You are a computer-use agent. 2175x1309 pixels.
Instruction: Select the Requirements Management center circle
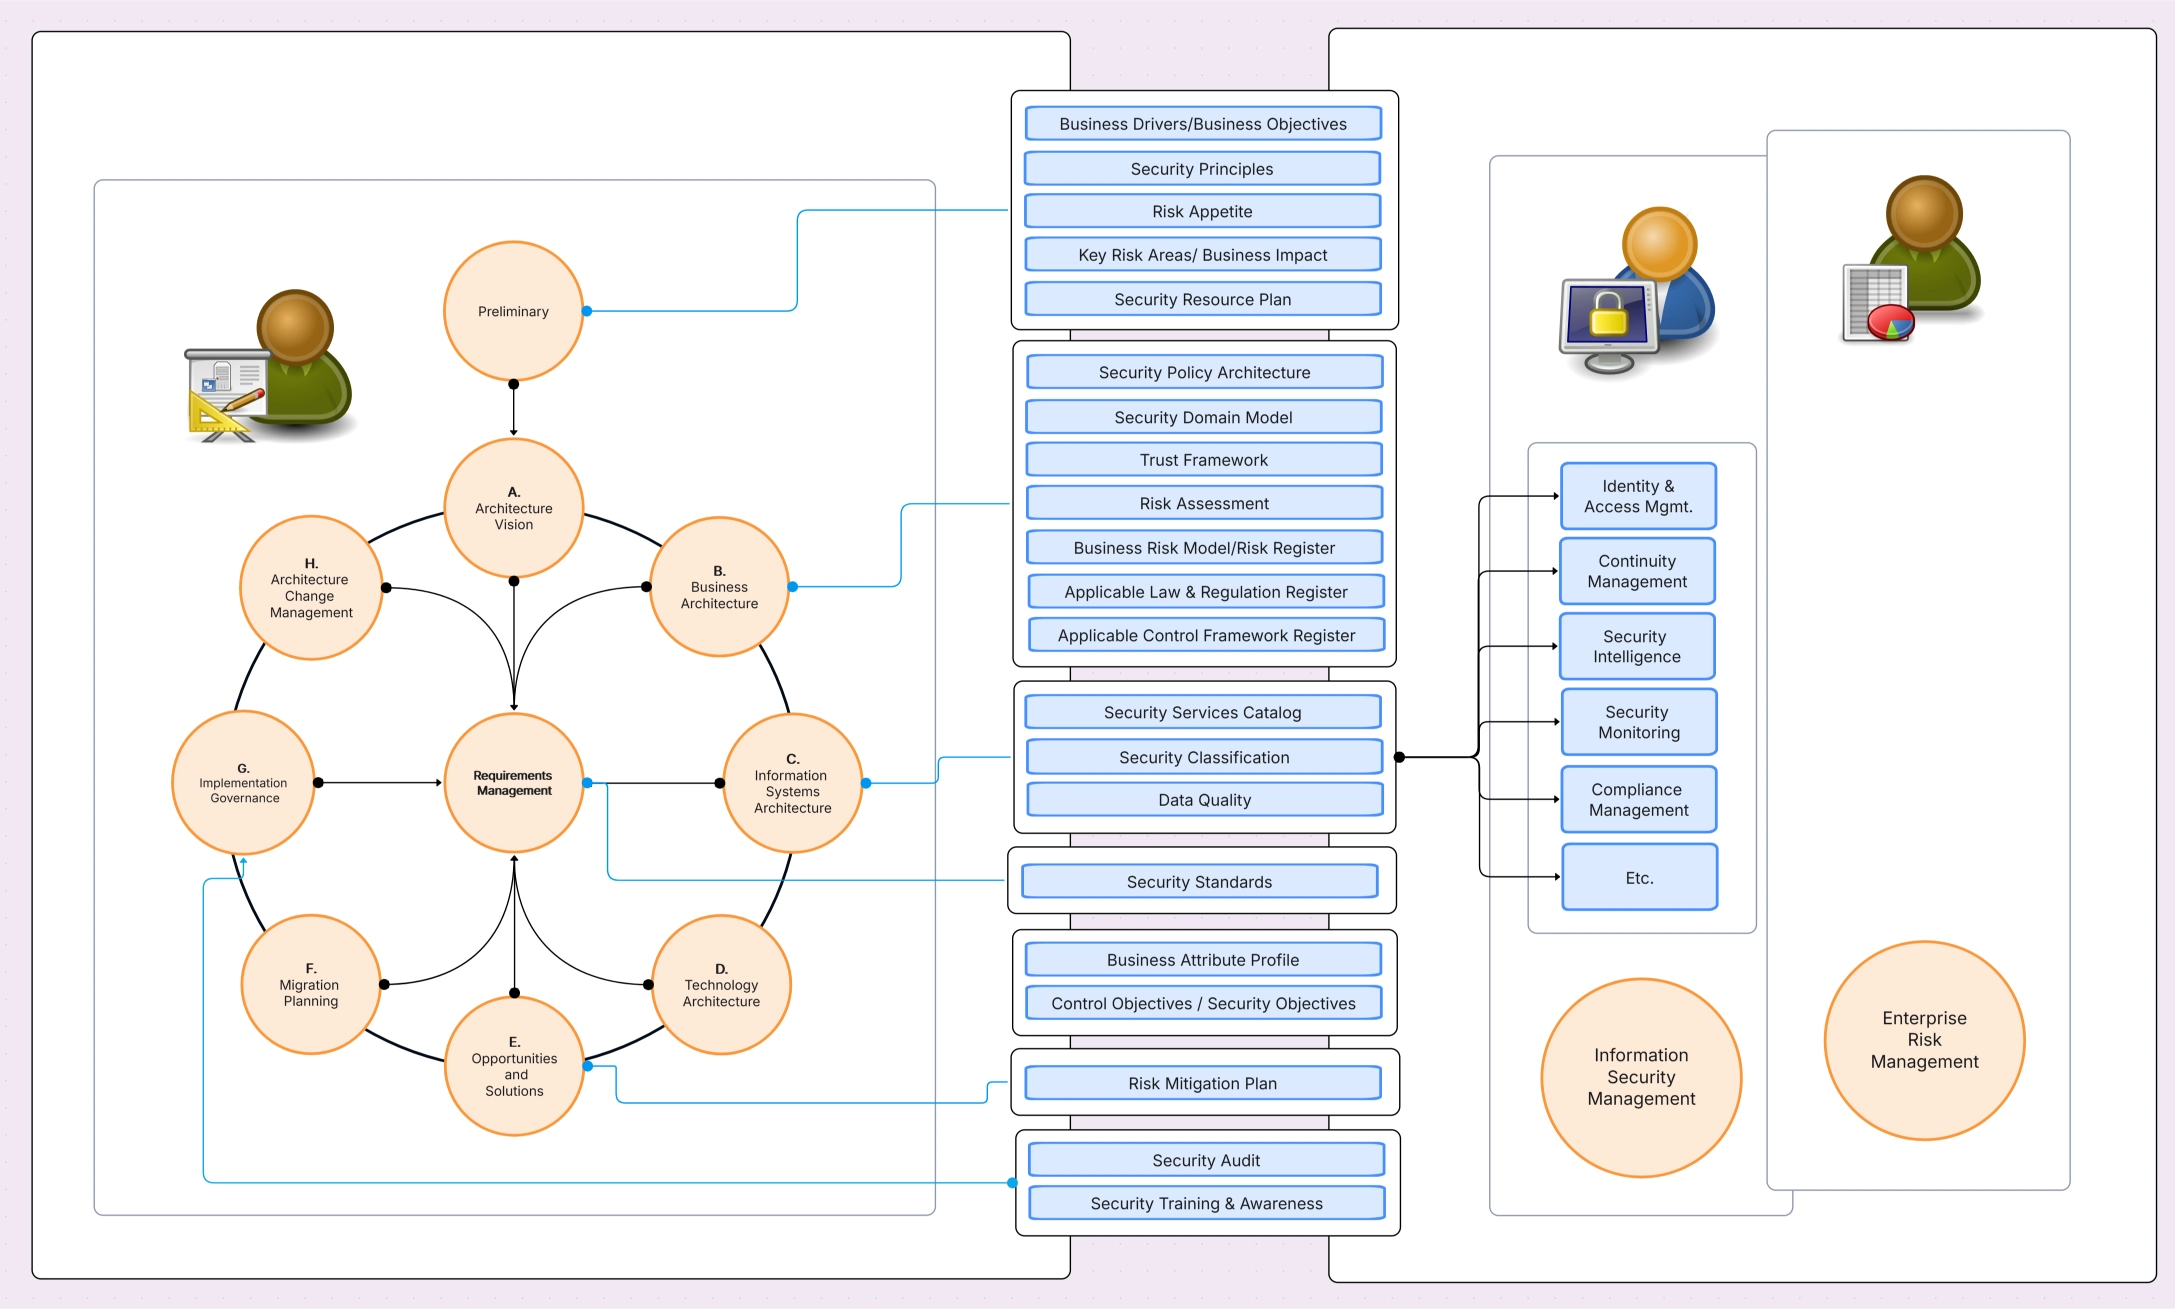click(513, 783)
